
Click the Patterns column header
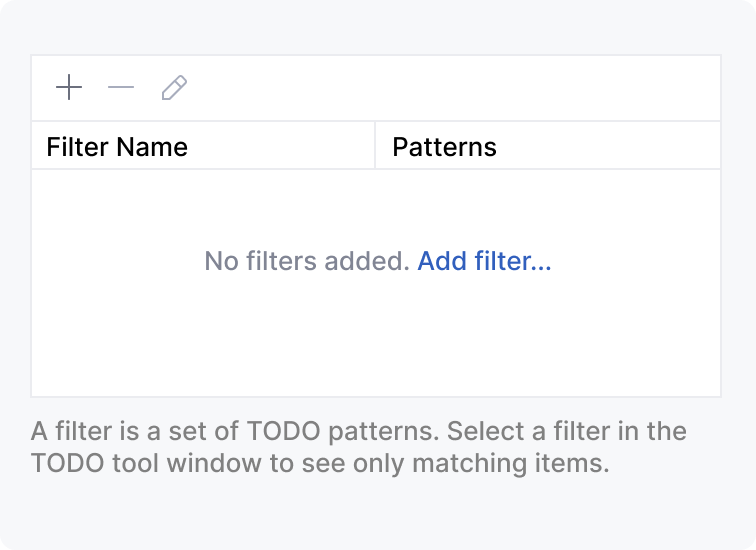pos(444,147)
